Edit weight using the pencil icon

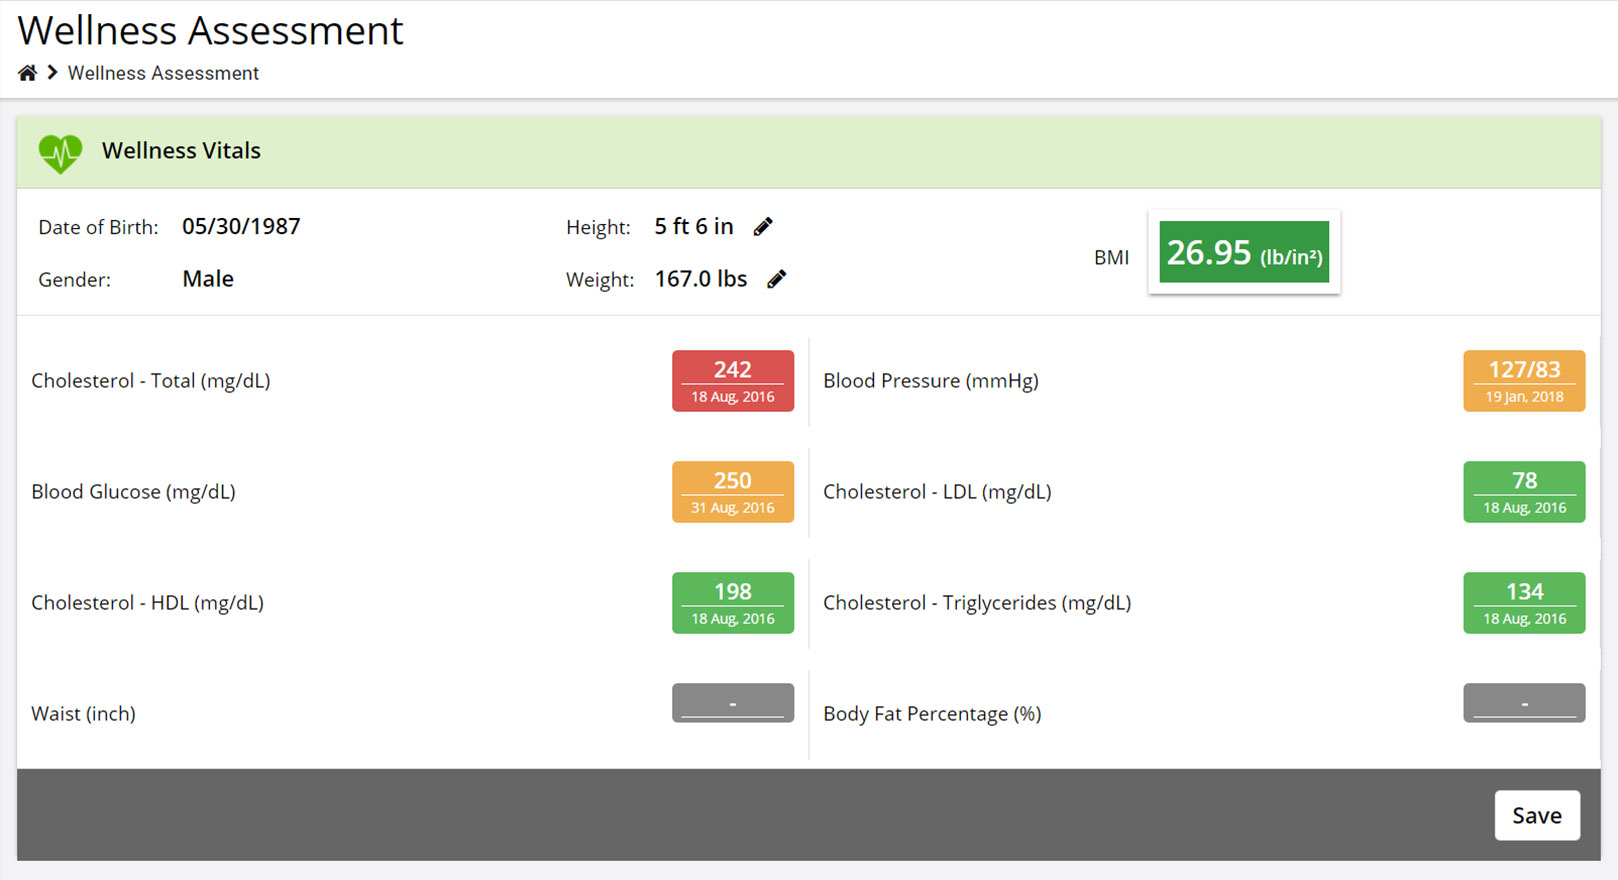pyautogui.click(x=777, y=279)
